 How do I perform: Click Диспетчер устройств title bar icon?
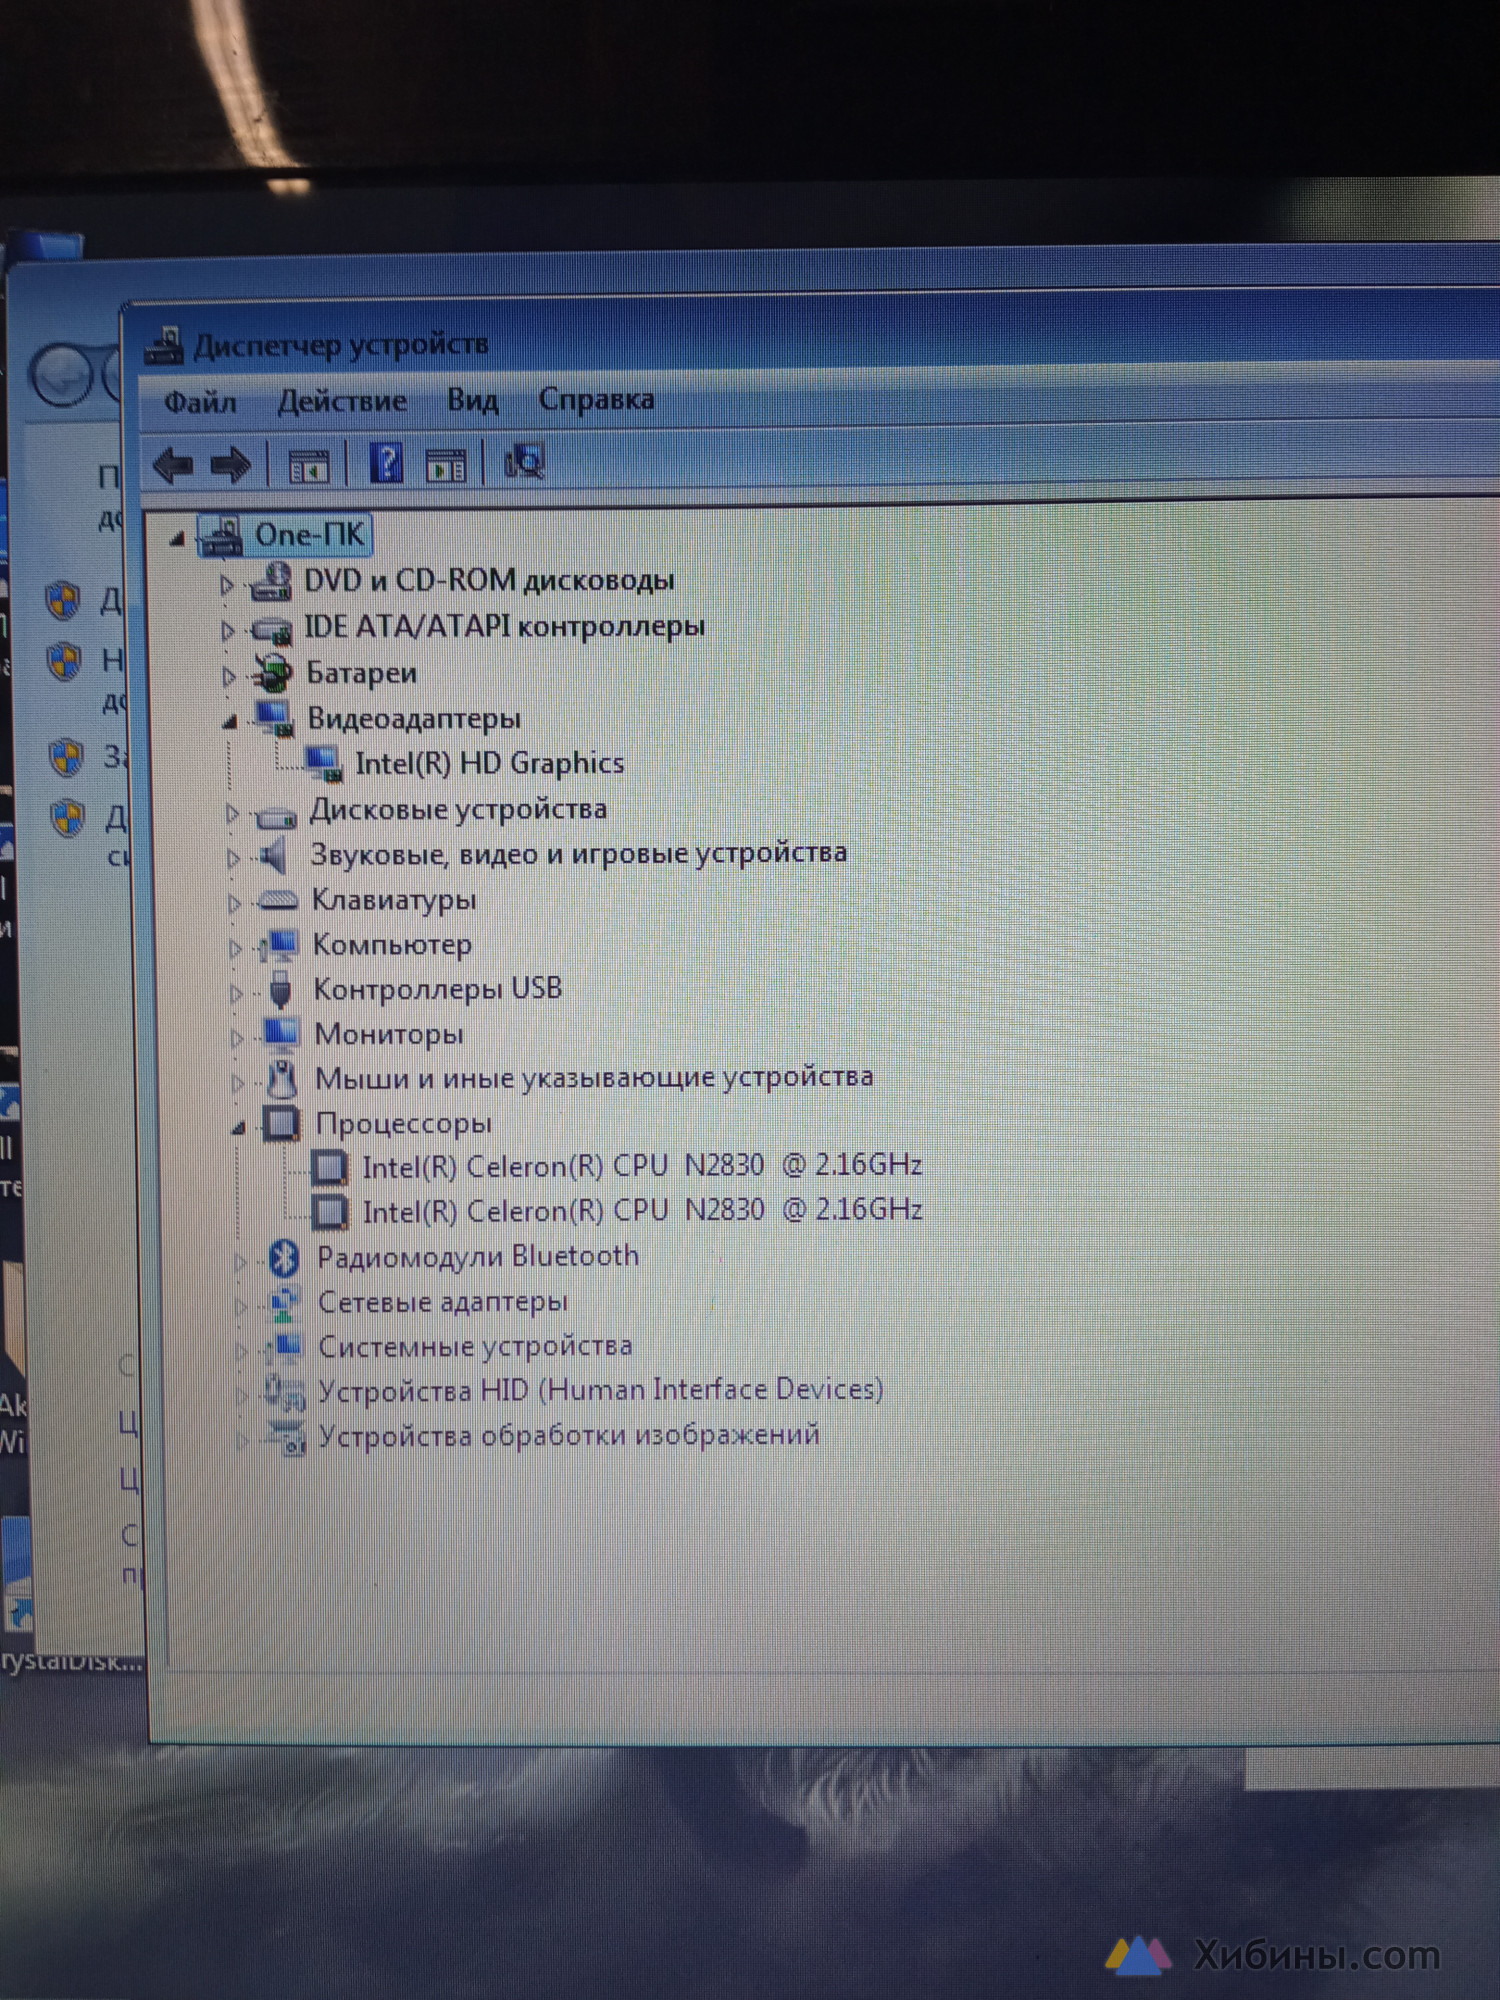tap(164, 346)
